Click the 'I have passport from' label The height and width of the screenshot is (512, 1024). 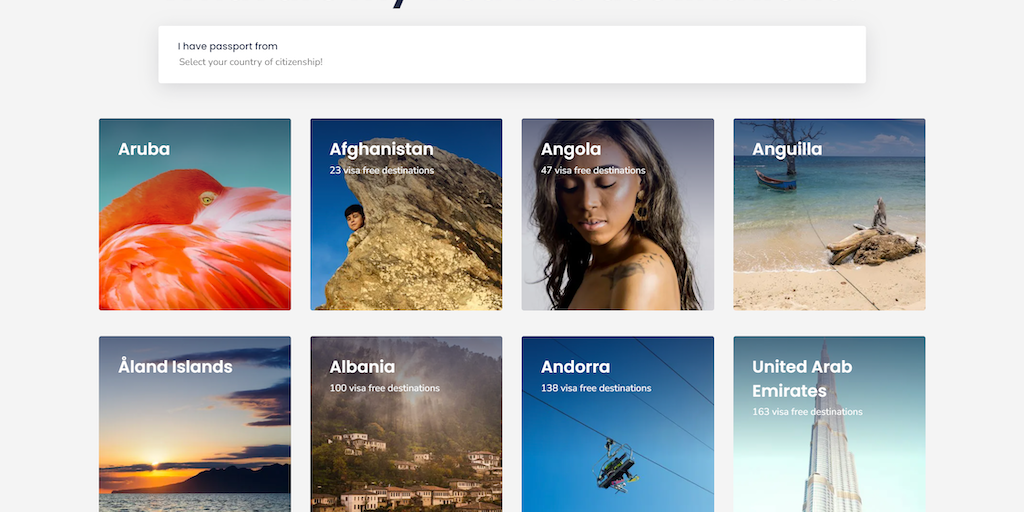point(228,46)
